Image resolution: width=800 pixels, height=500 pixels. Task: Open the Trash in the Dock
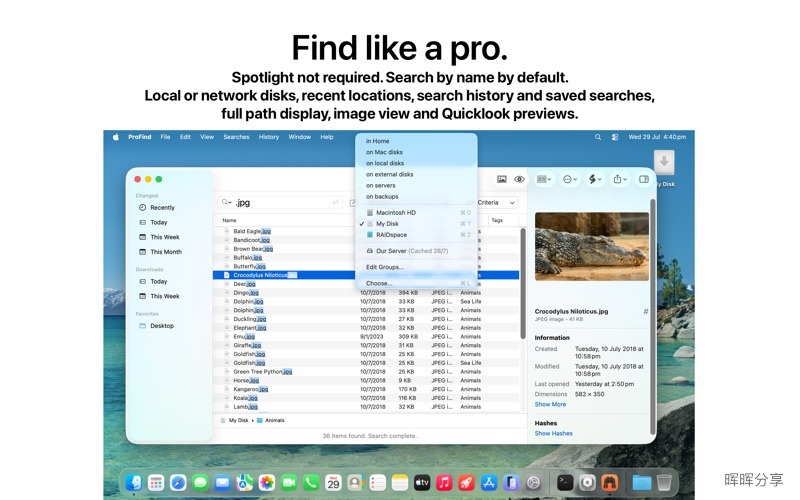(664, 482)
